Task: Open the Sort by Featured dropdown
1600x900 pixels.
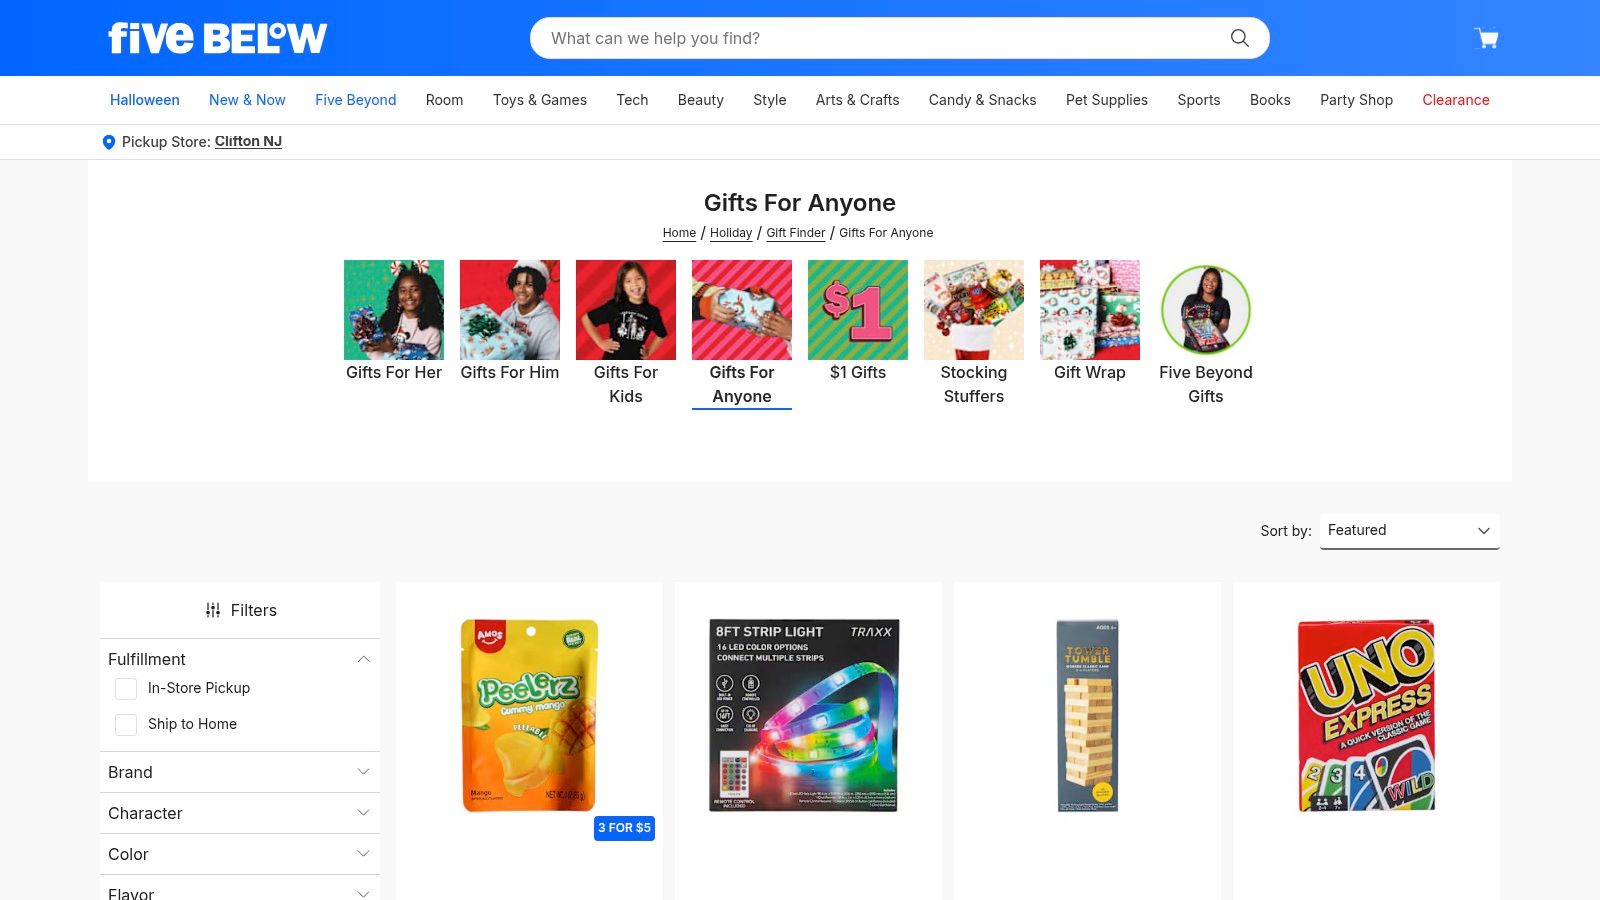Action: click(x=1410, y=531)
